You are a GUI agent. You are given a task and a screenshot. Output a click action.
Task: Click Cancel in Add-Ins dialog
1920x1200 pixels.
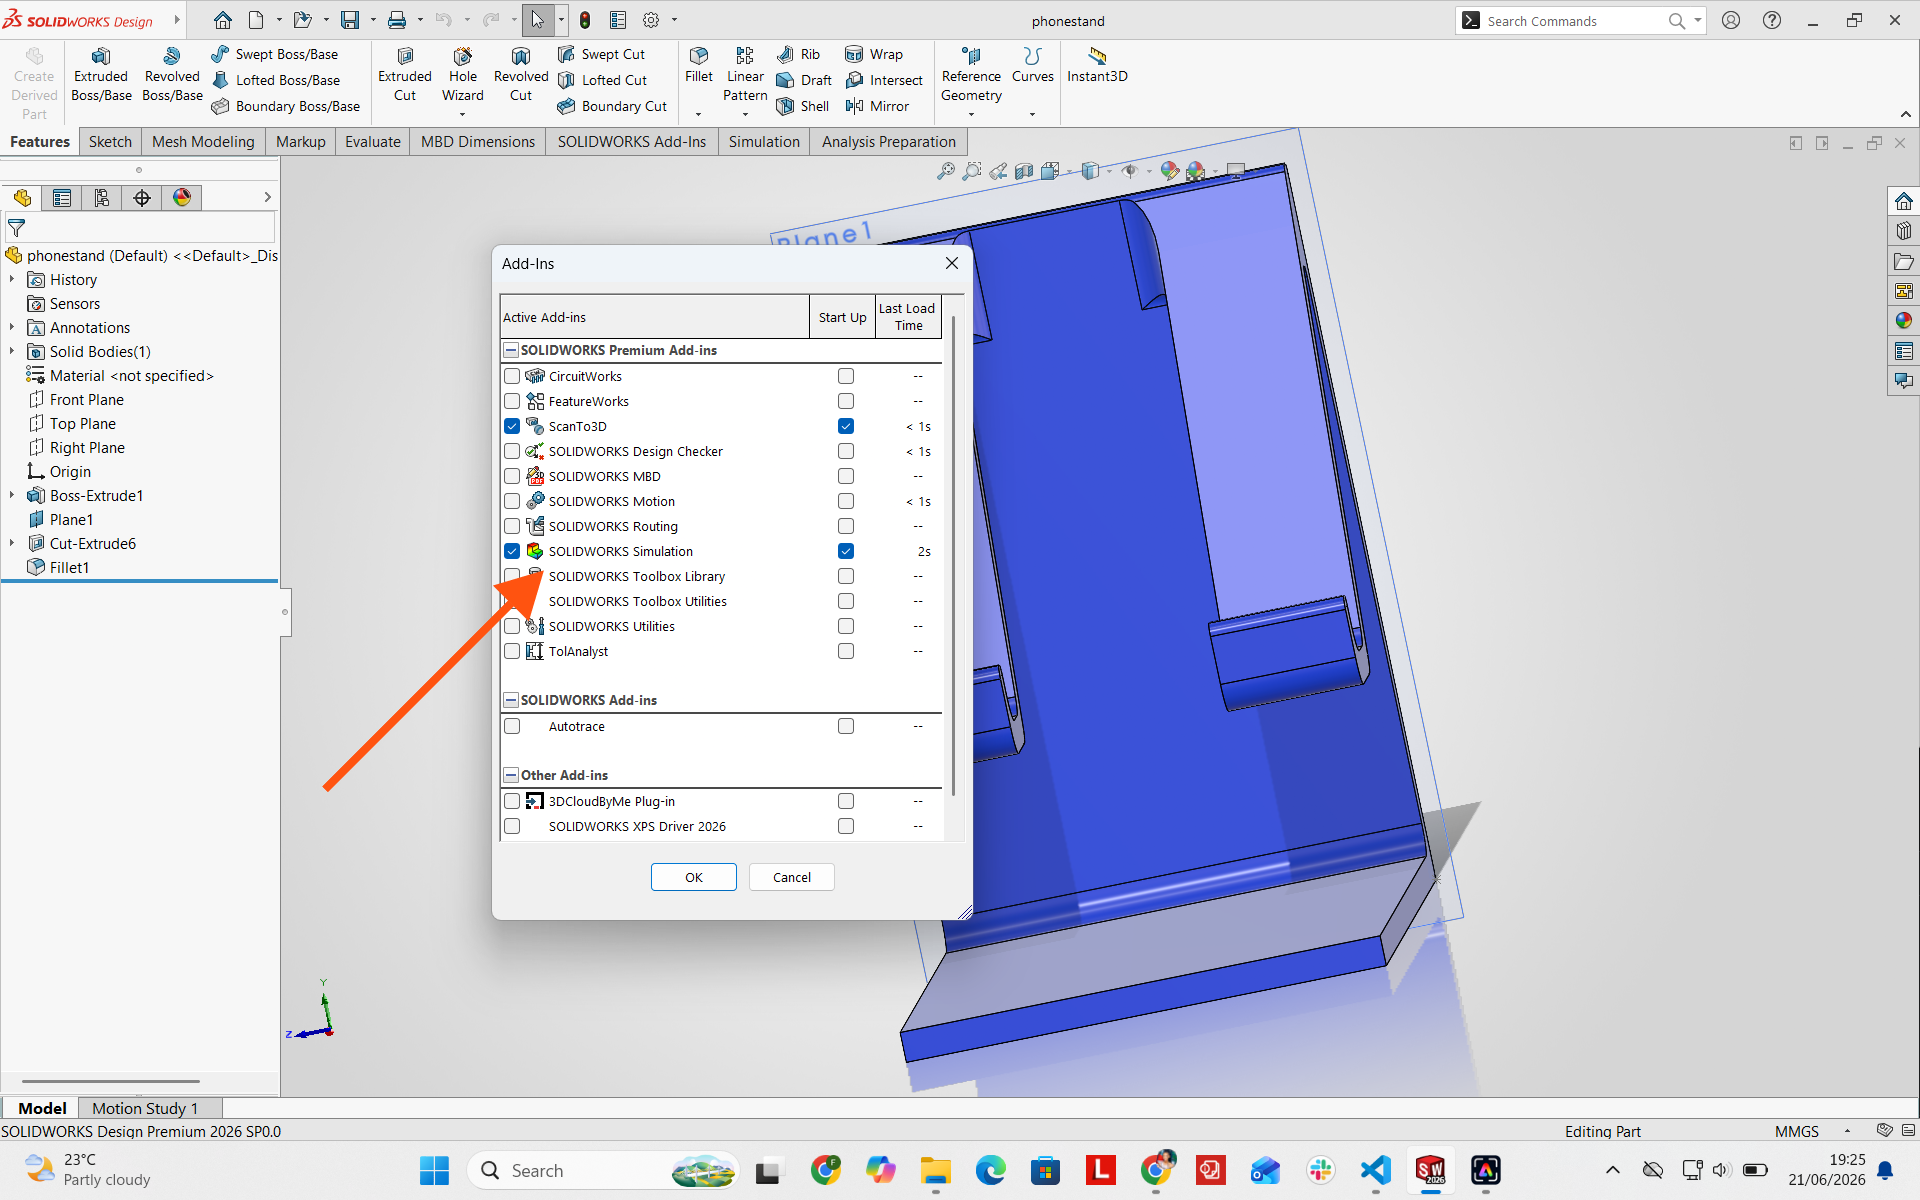792,877
